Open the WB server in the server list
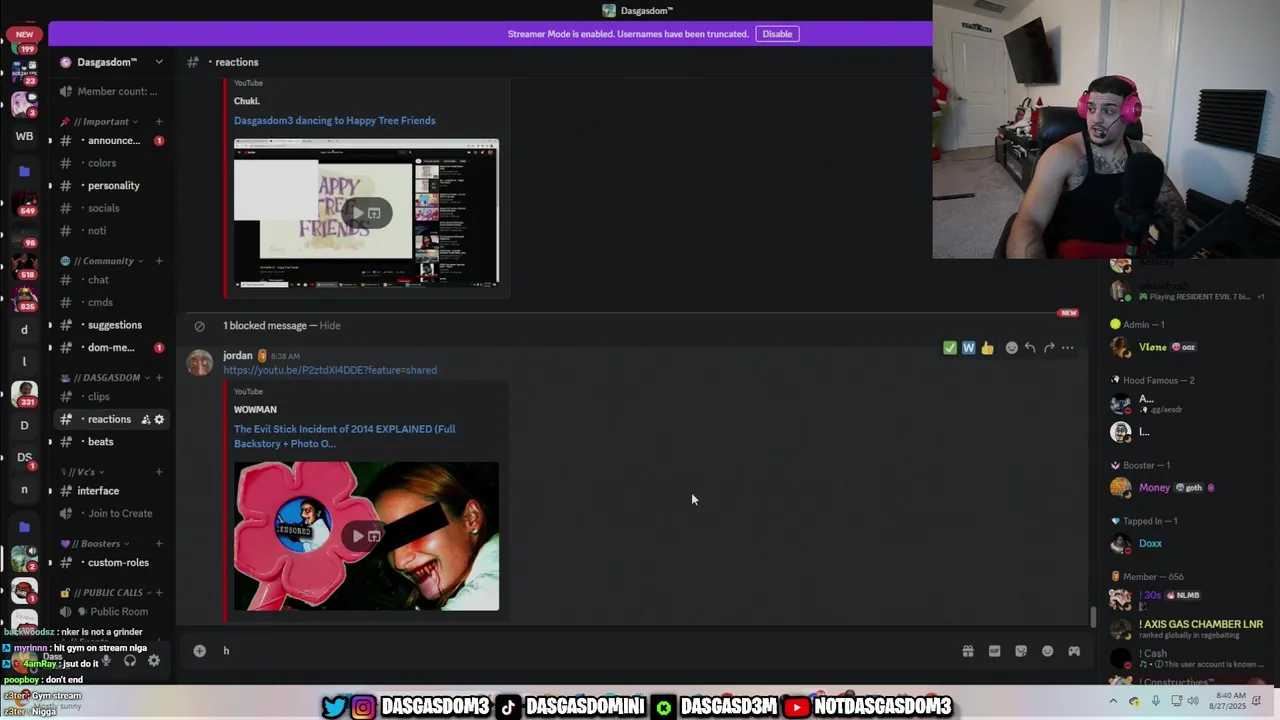 (x=24, y=136)
